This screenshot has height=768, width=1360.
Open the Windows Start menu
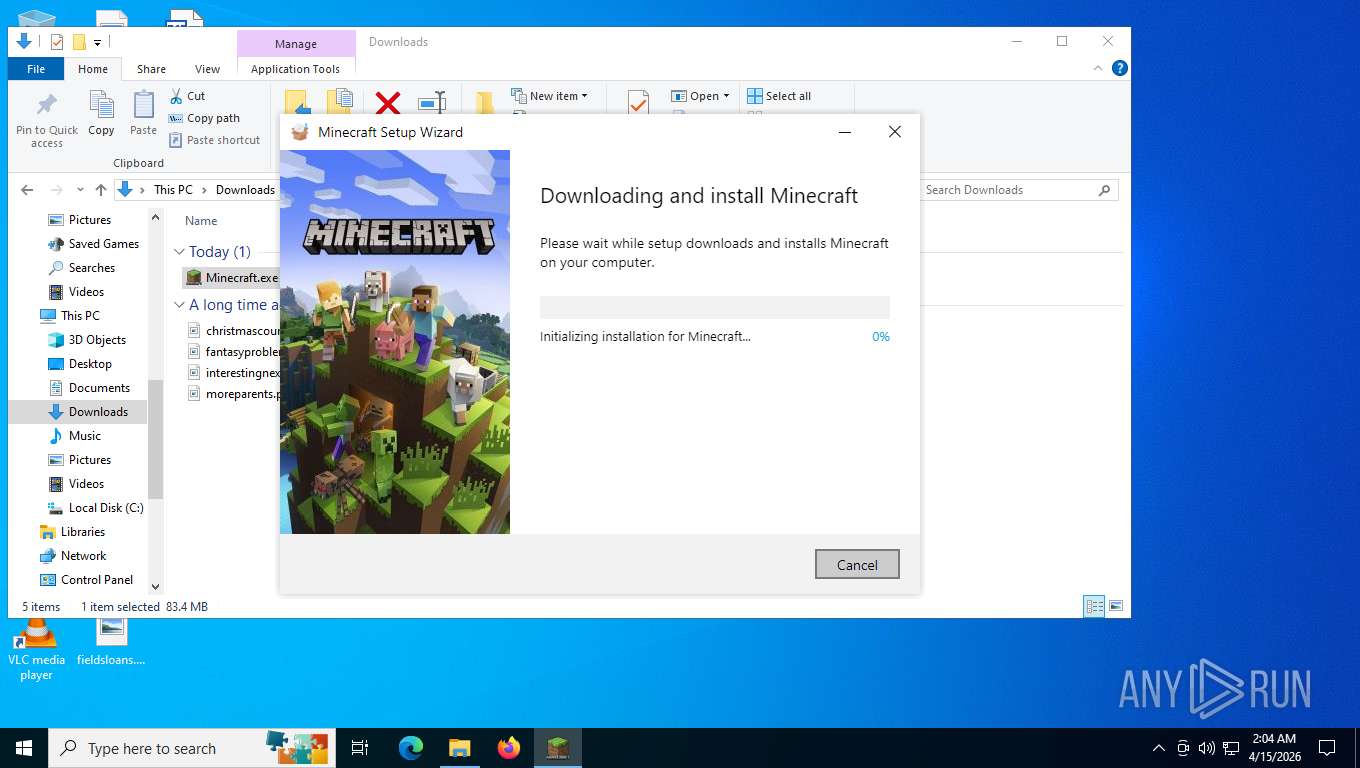point(23,748)
